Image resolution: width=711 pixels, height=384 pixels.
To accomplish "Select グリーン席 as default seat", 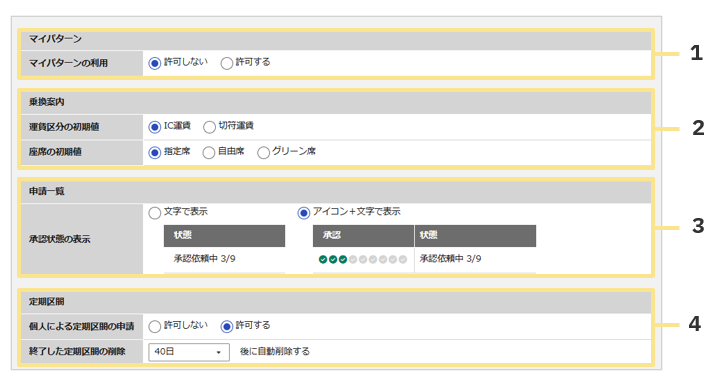I will tap(263, 152).
